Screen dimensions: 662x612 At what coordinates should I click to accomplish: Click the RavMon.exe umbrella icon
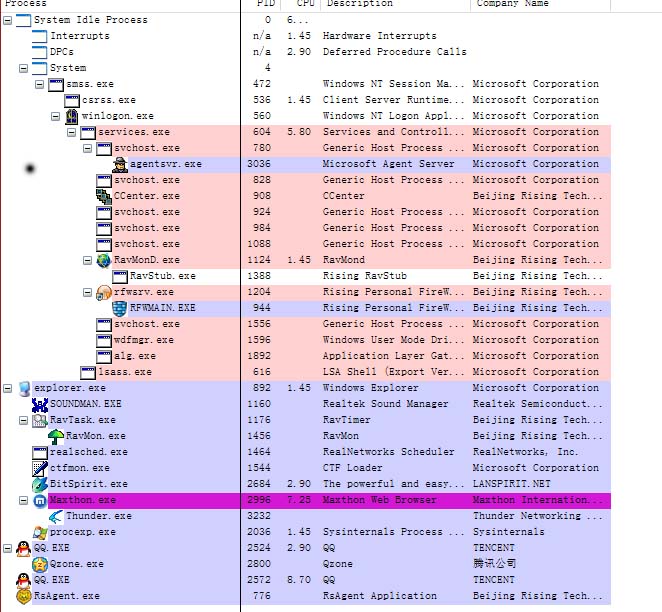pos(56,436)
